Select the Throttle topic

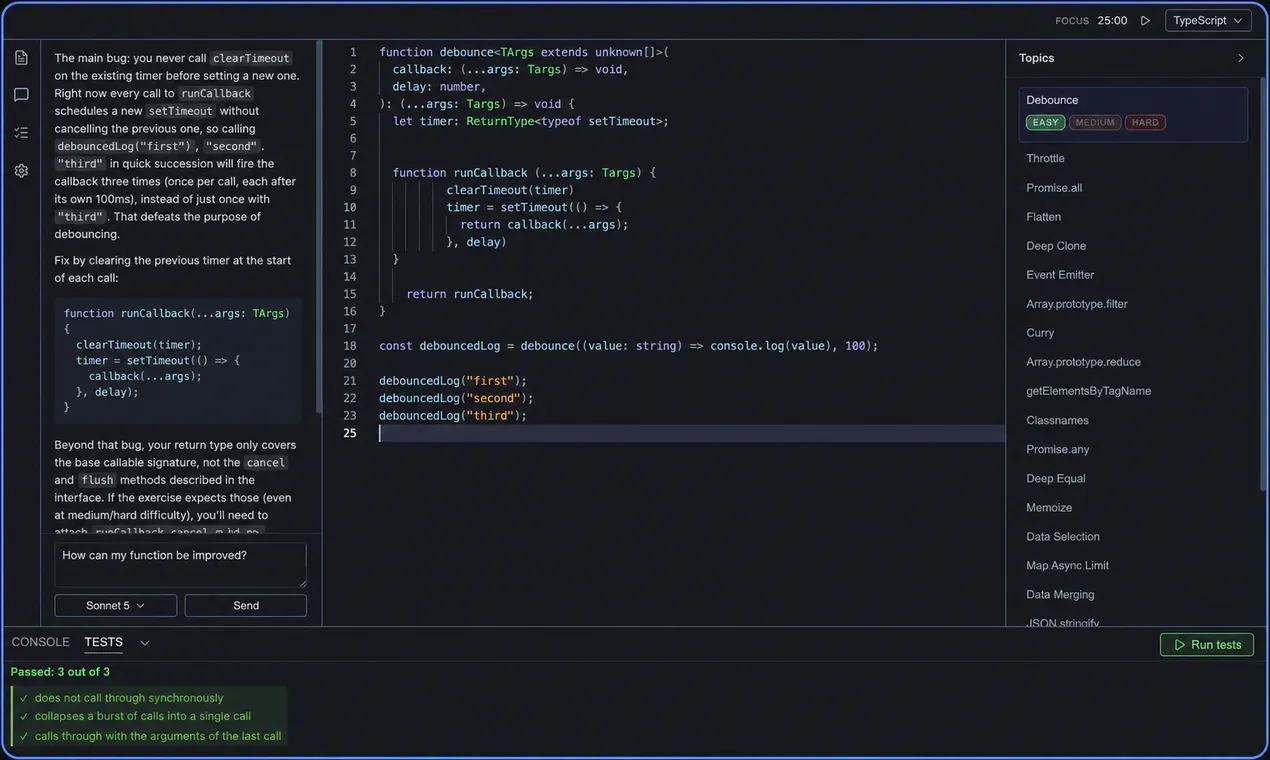1045,158
